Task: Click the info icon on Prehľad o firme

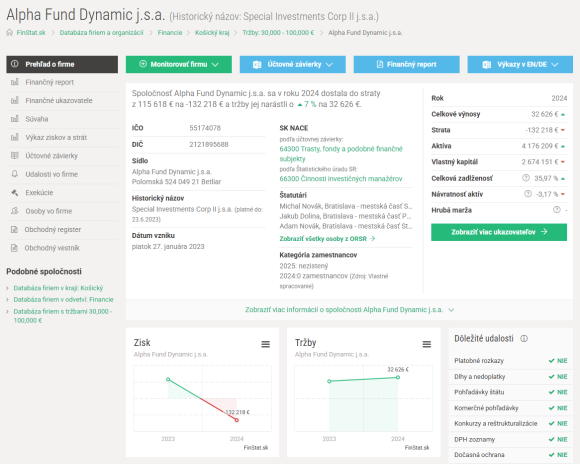Action: tap(14, 64)
